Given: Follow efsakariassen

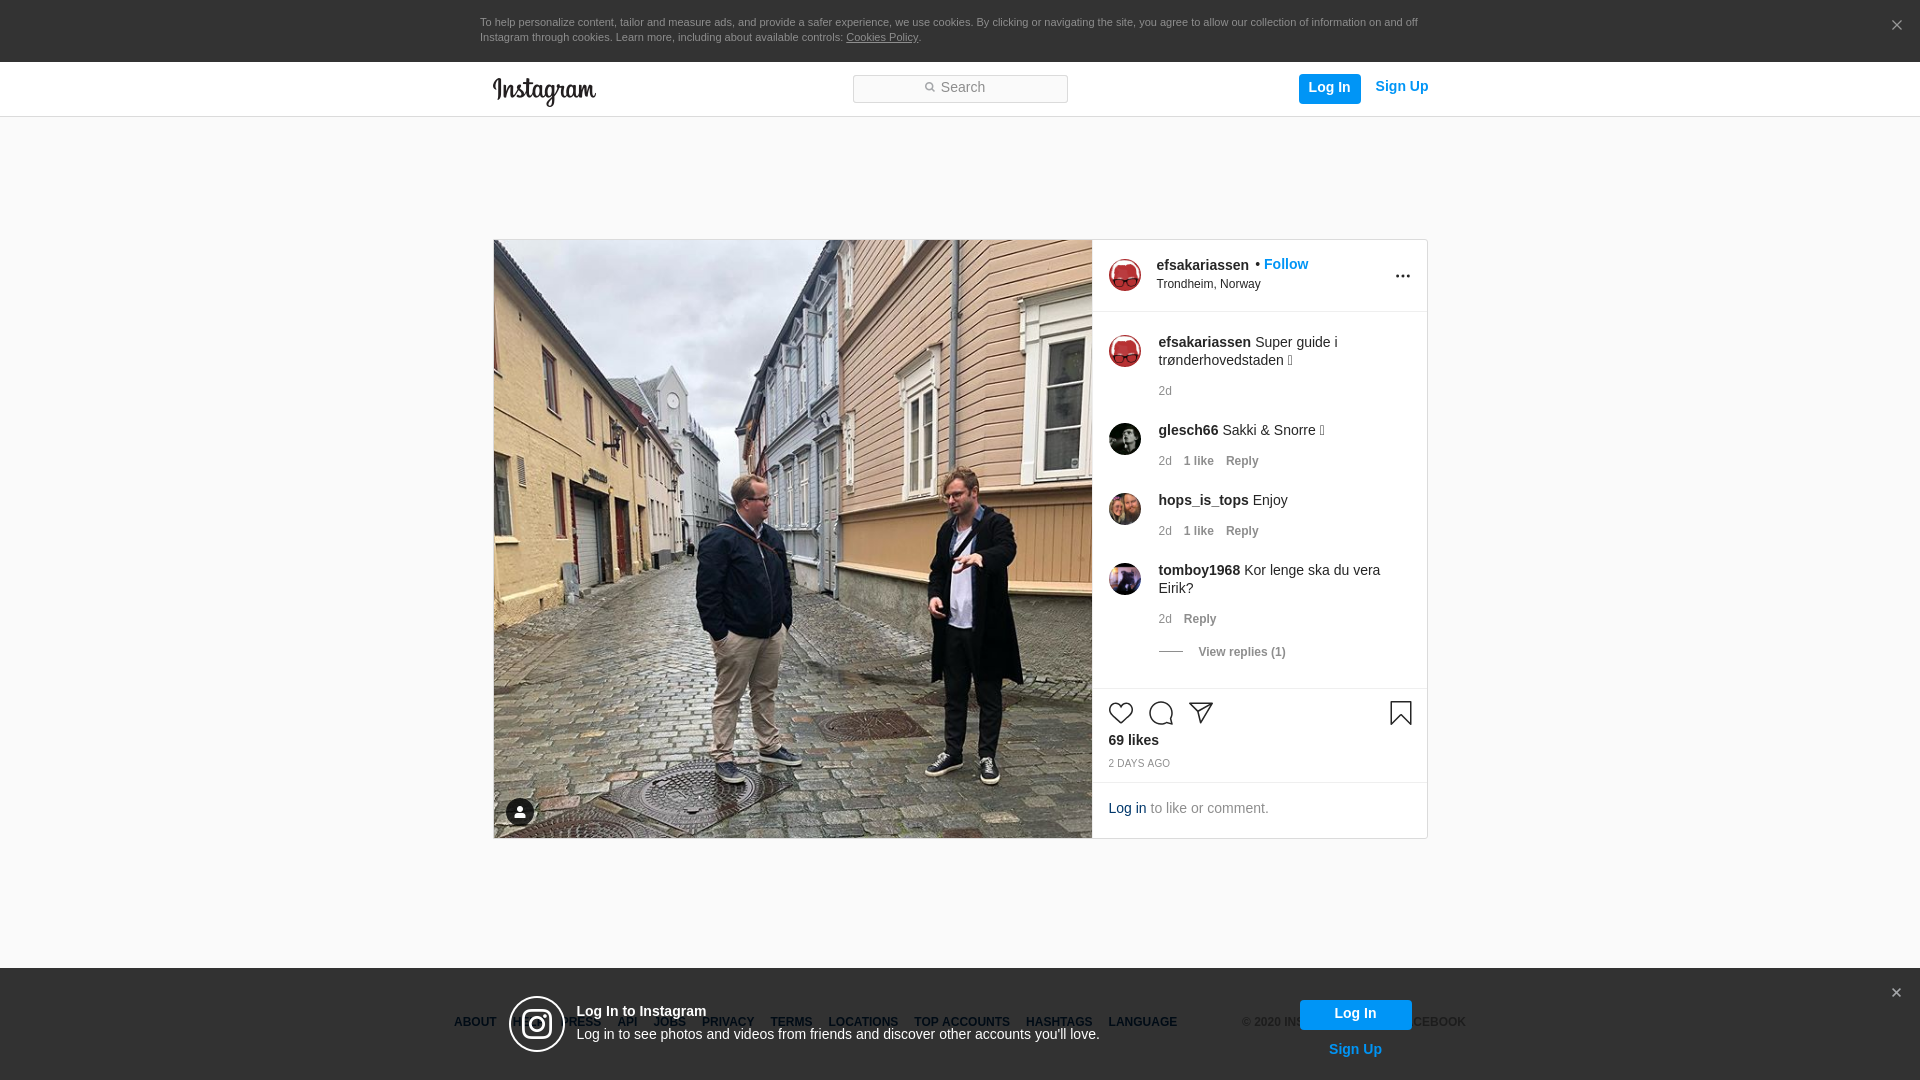Looking at the screenshot, I should (x=1286, y=264).
